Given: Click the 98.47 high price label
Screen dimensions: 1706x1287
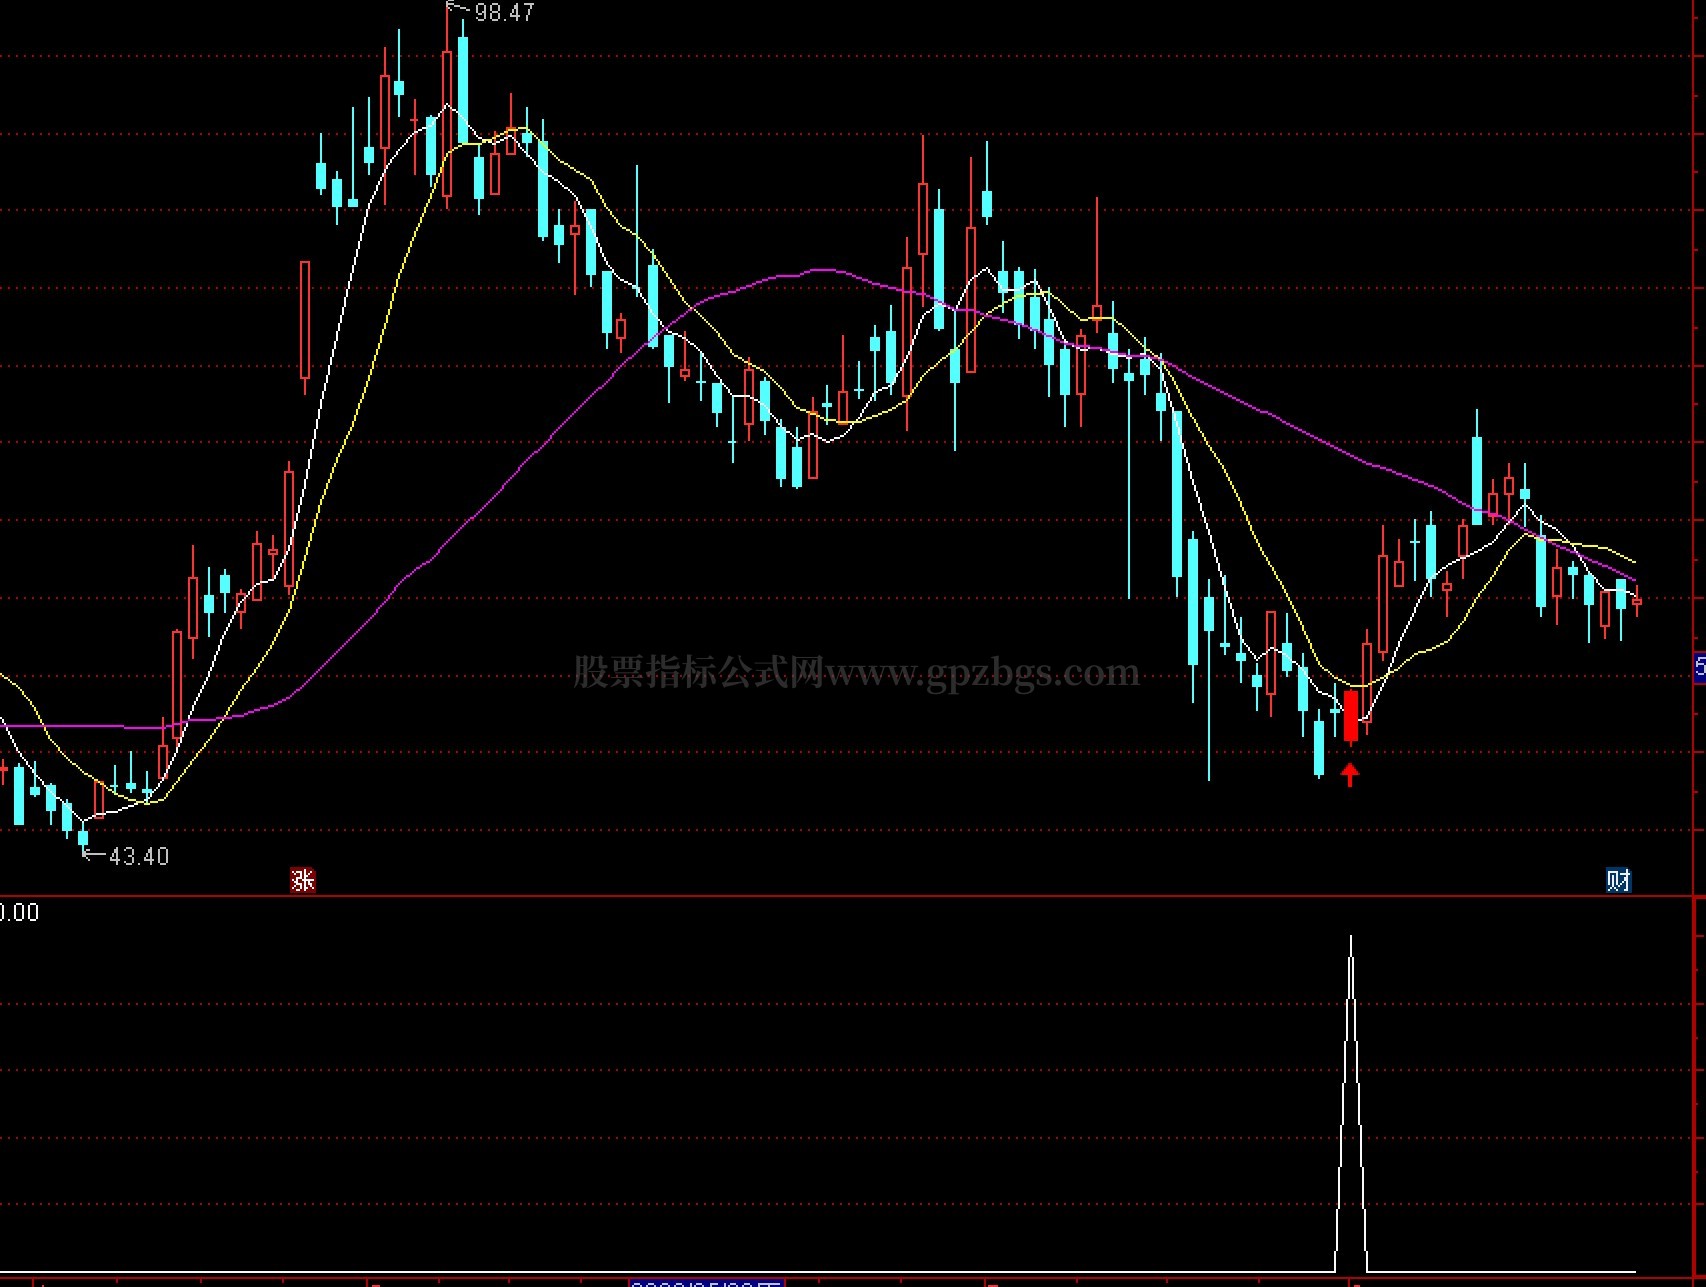Looking at the screenshot, I should [x=504, y=13].
